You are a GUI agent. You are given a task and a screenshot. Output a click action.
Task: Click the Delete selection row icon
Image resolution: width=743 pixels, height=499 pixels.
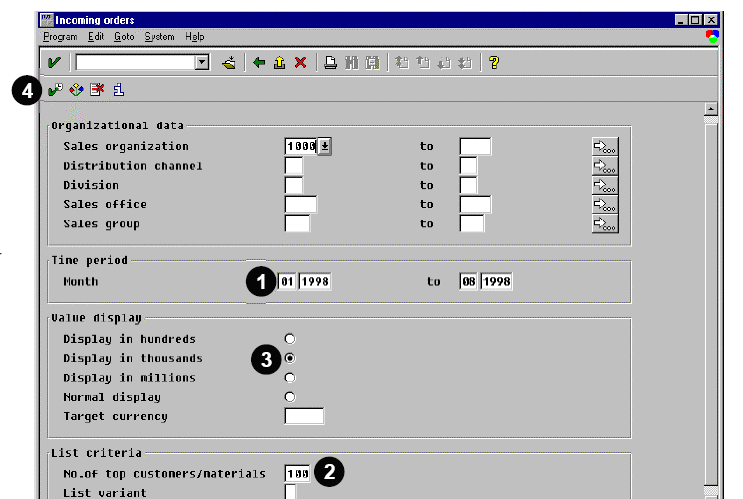97,89
